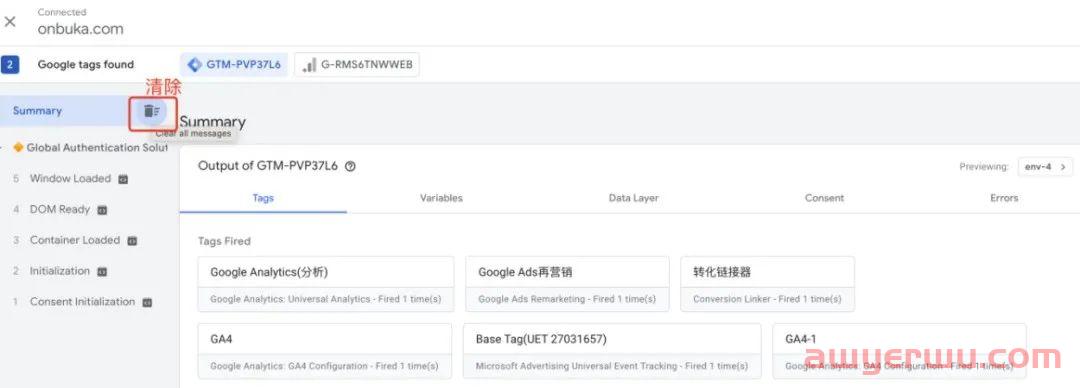The image size is (1080, 388).
Task: Open the 转化链接器 tag card
Action: (767, 284)
